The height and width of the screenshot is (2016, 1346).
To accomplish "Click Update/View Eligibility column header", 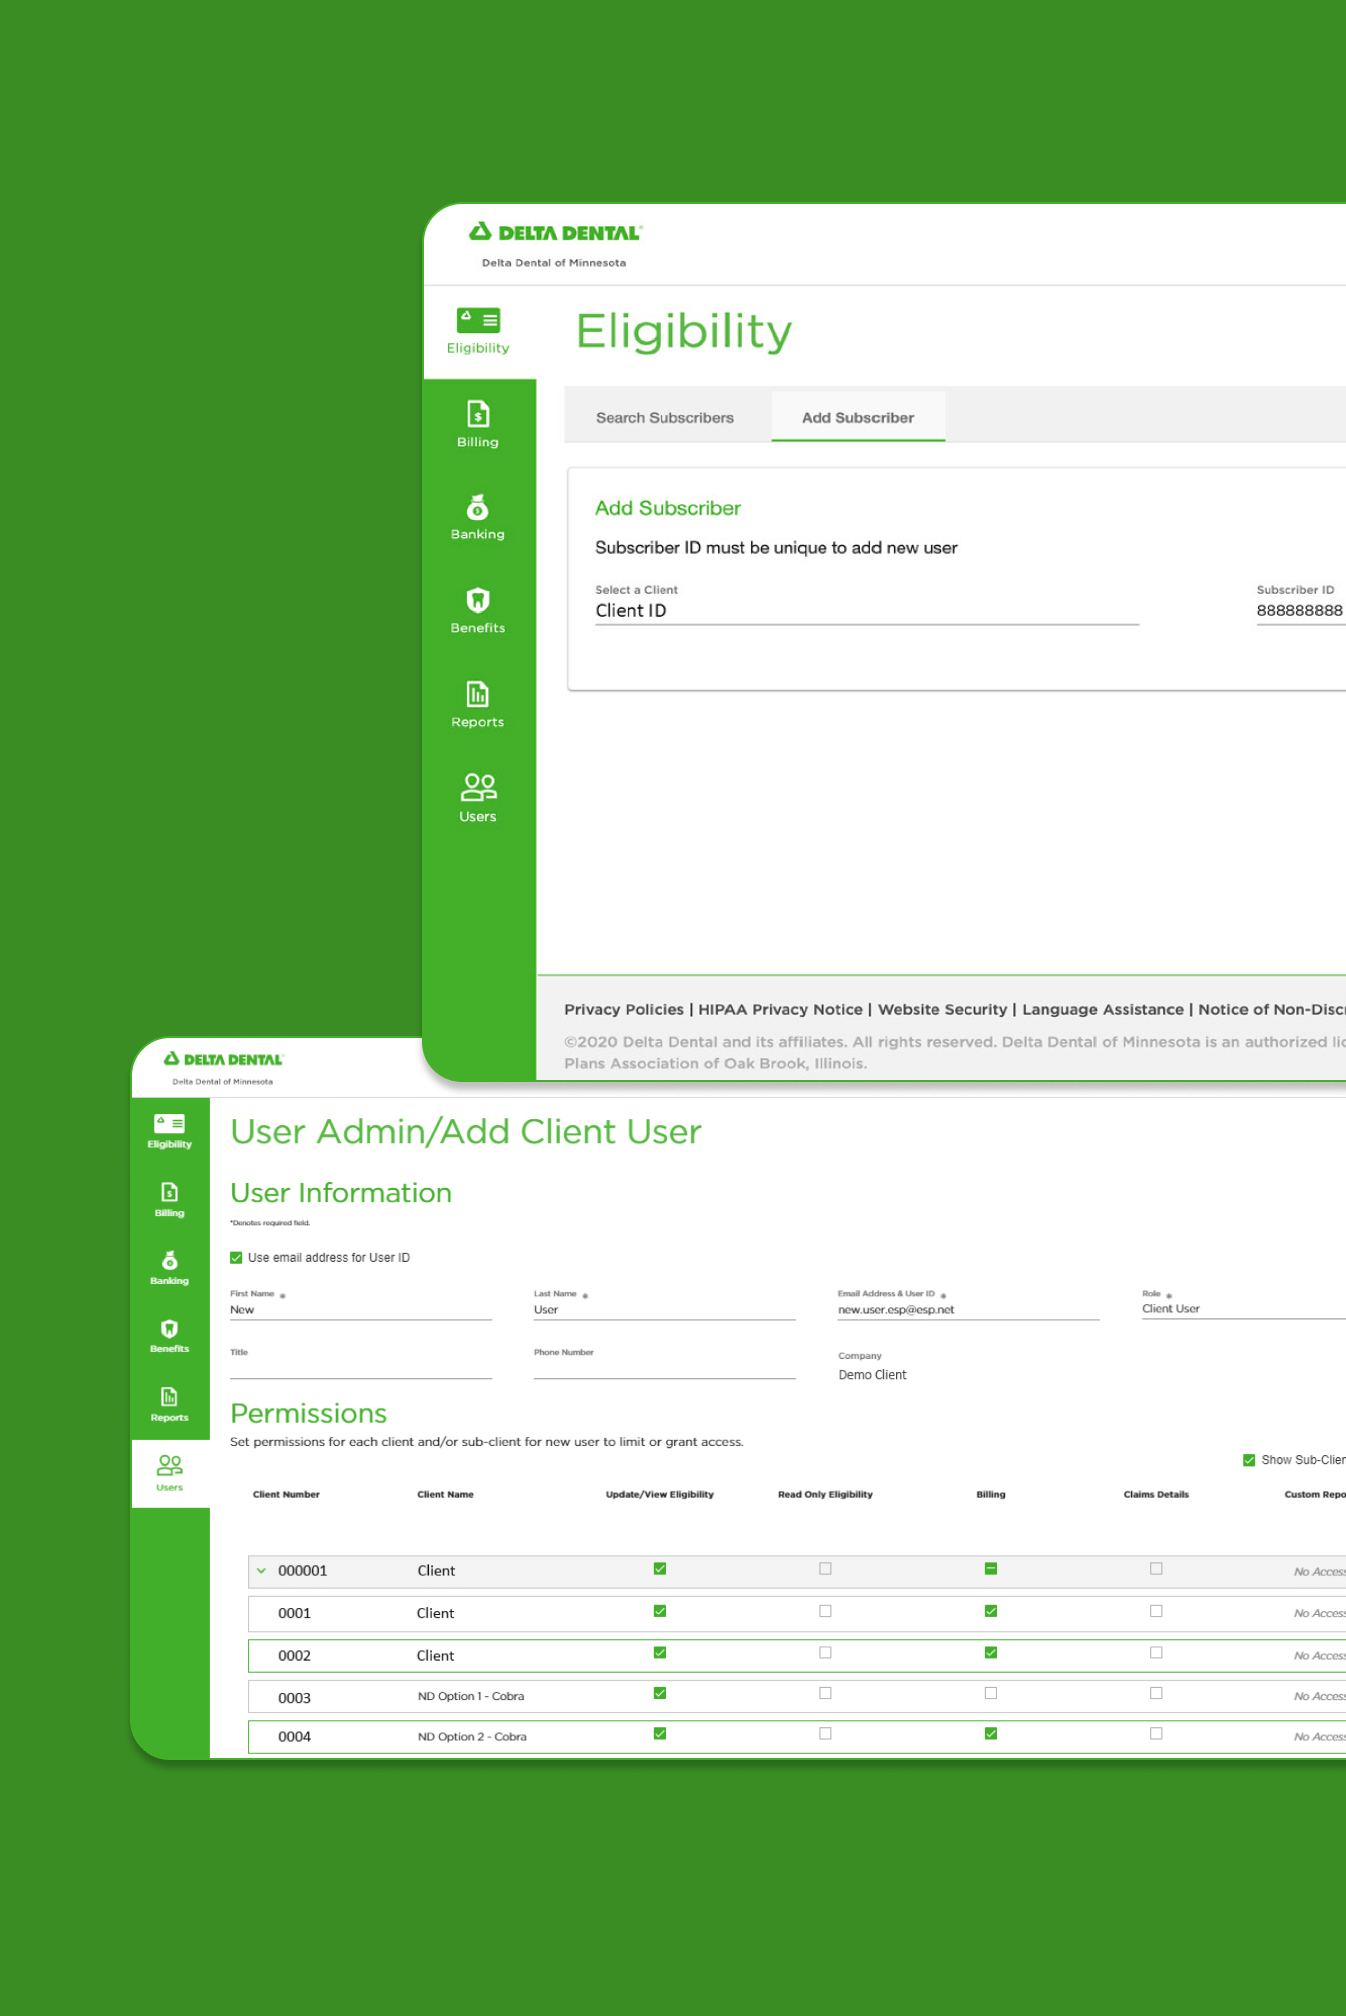I will [660, 1494].
